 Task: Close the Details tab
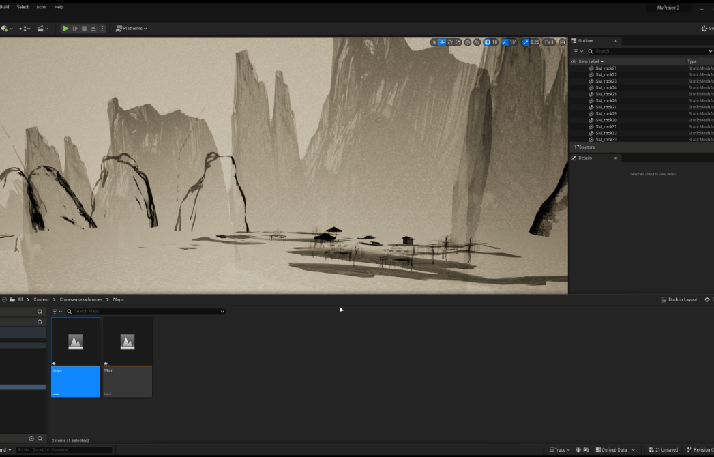point(615,158)
